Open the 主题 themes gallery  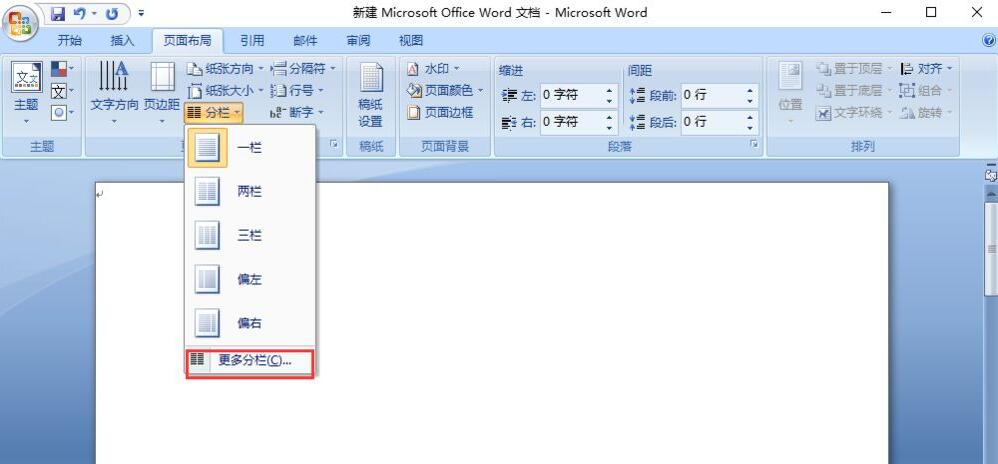(x=27, y=92)
